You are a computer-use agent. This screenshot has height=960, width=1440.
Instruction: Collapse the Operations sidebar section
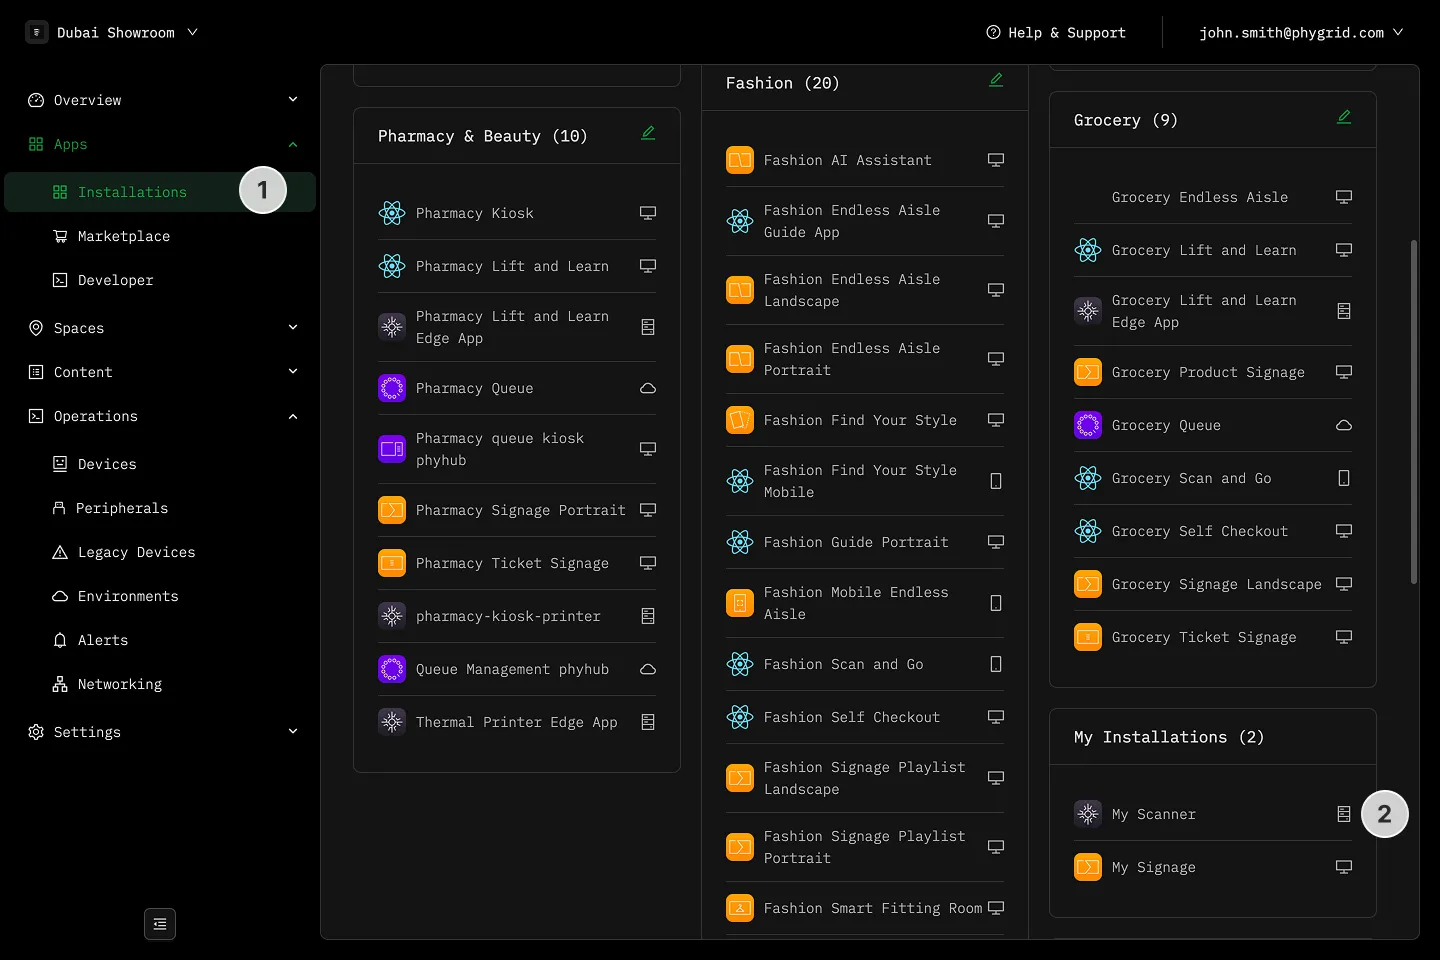tap(162, 416)
